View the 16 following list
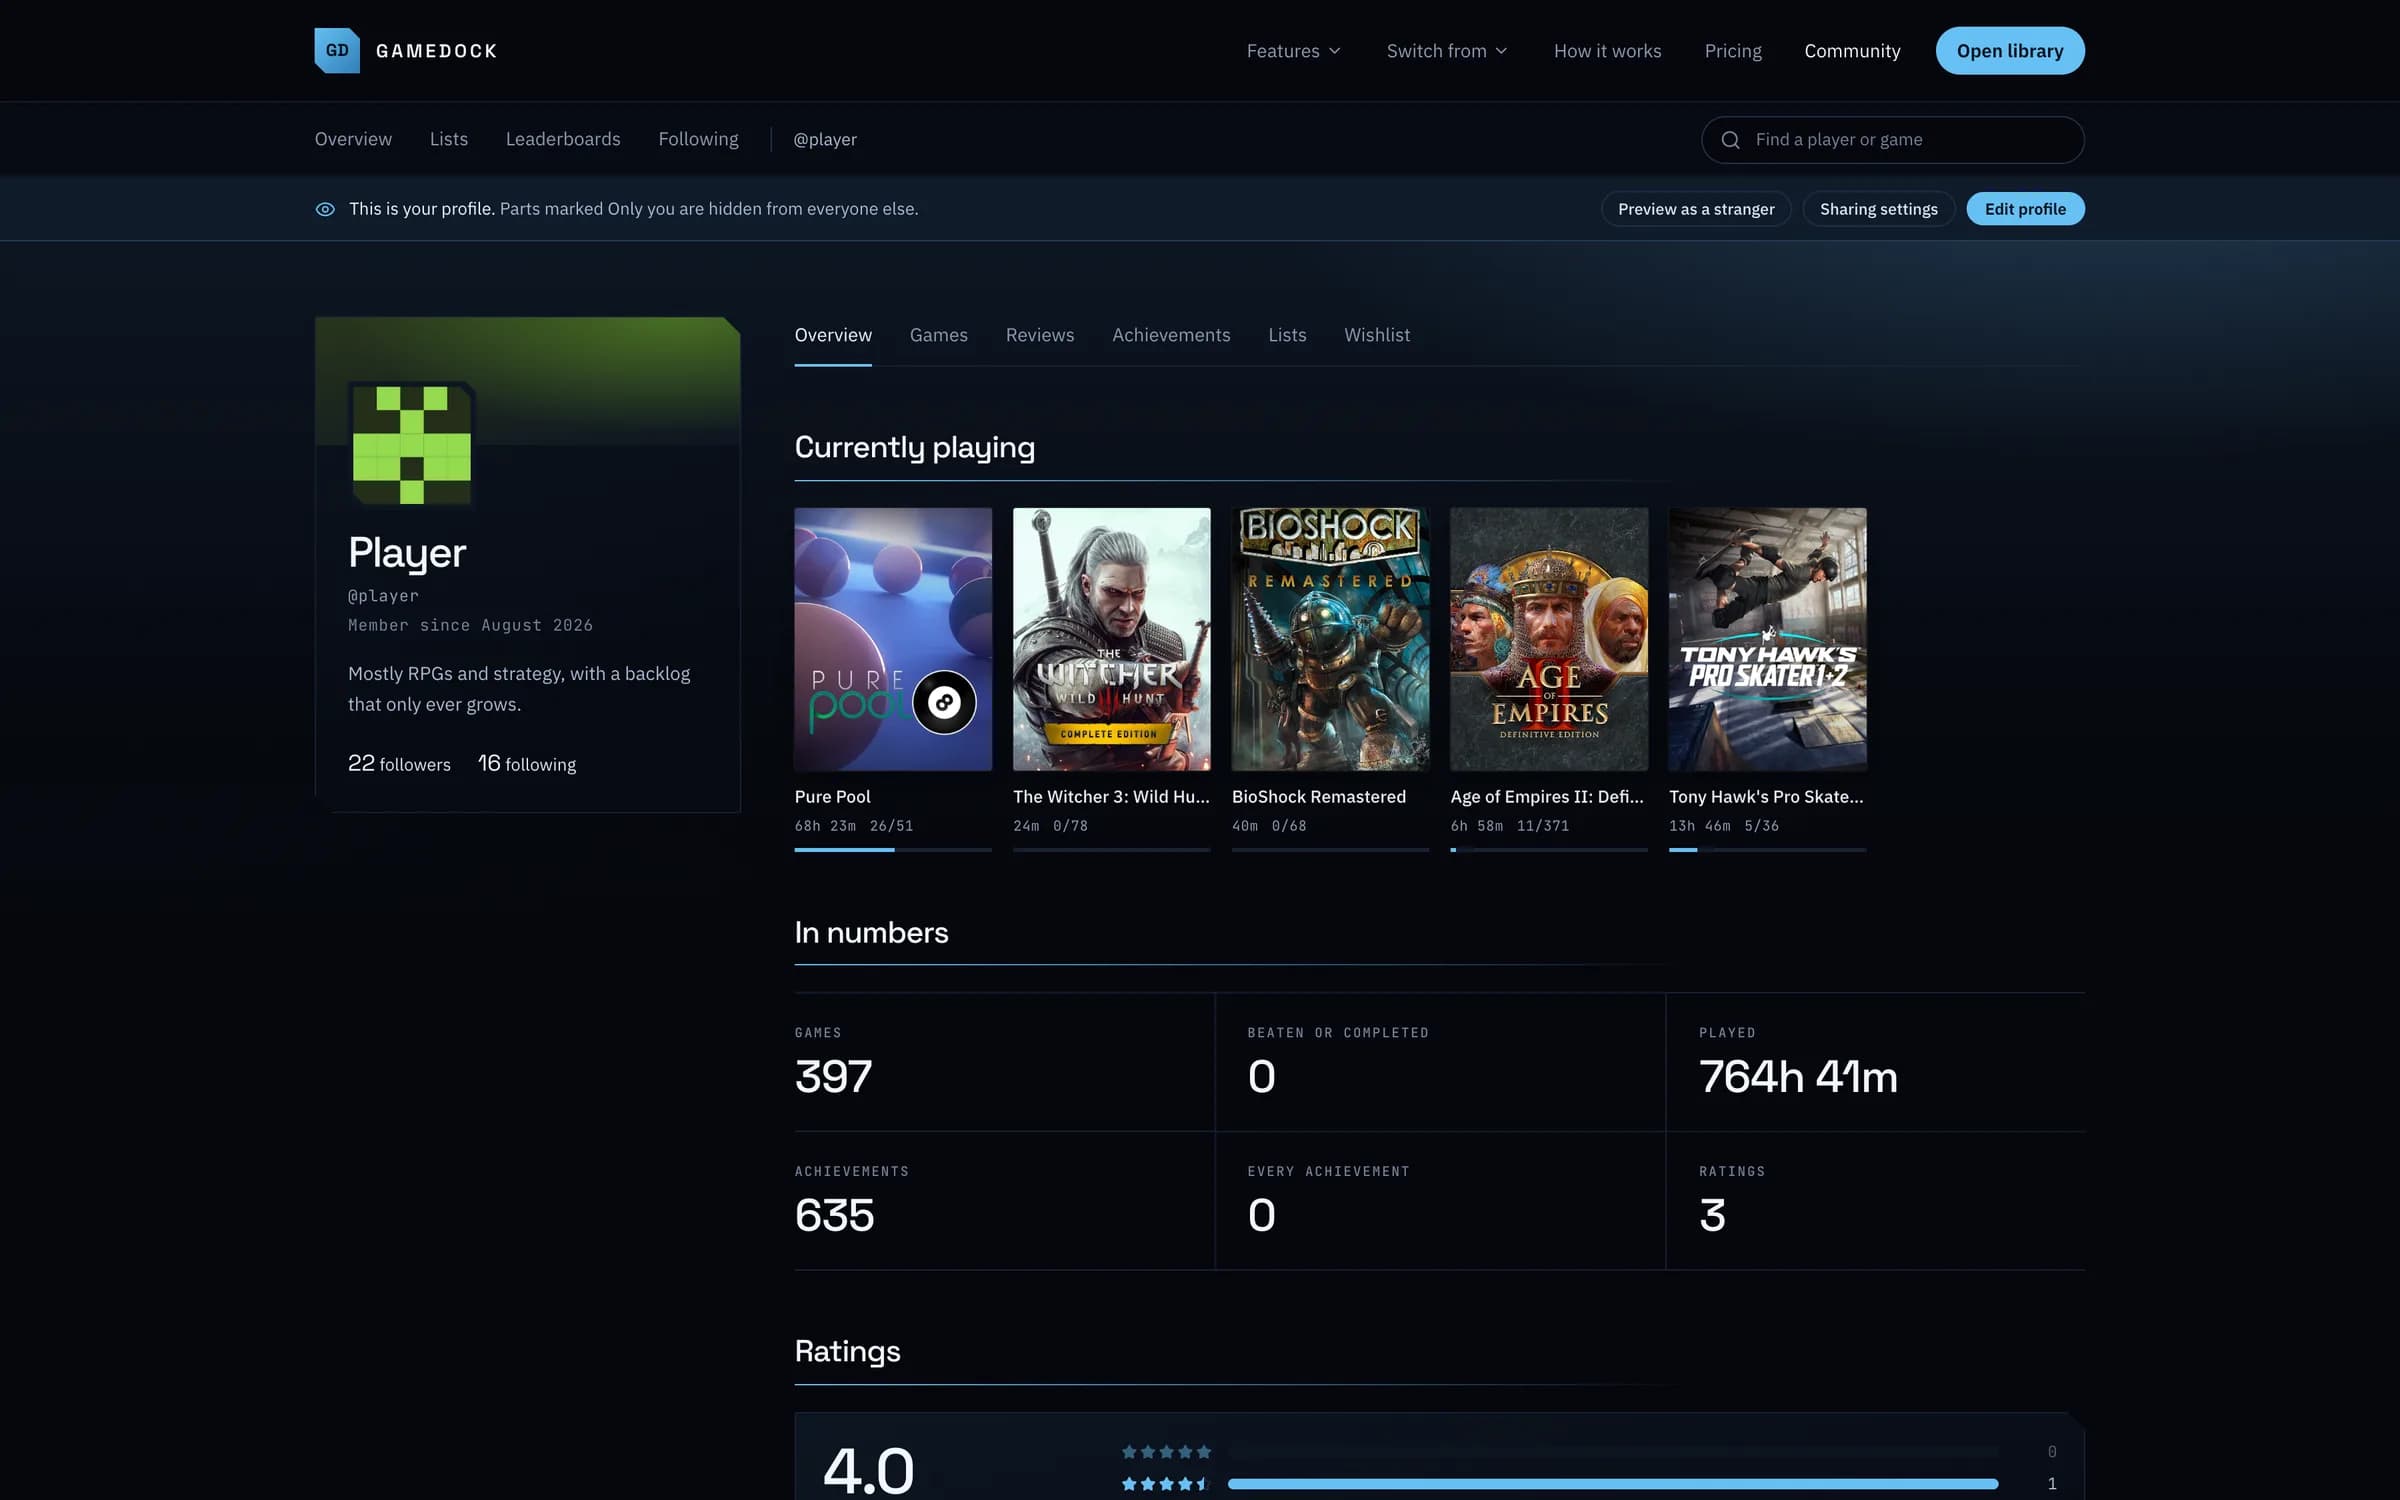 point(527,764)
